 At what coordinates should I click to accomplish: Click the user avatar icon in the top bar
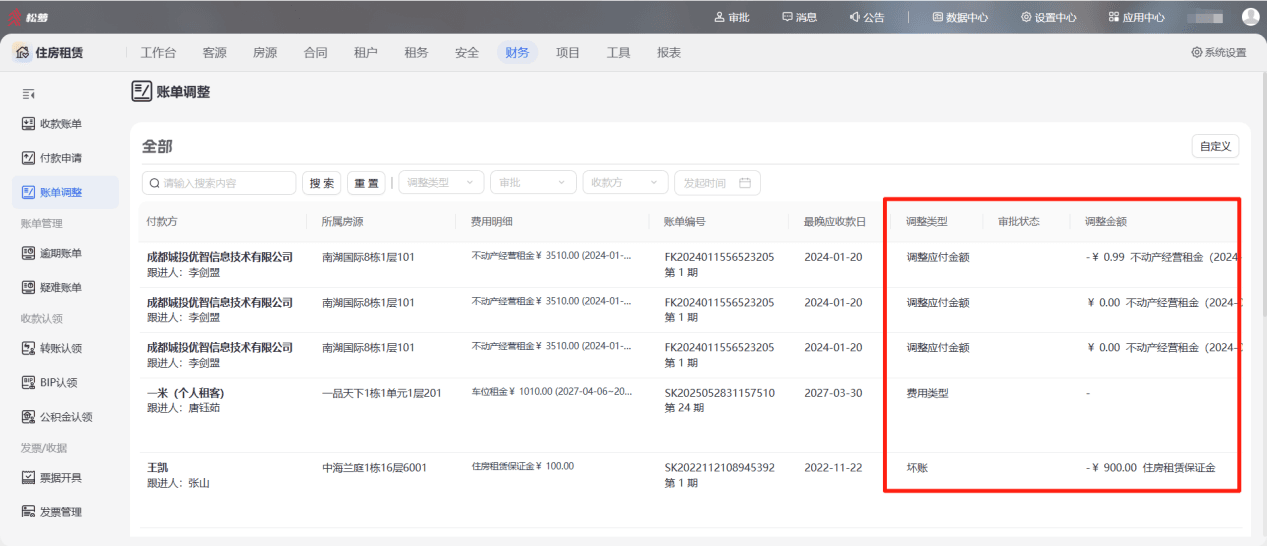tap(1250, 17)
